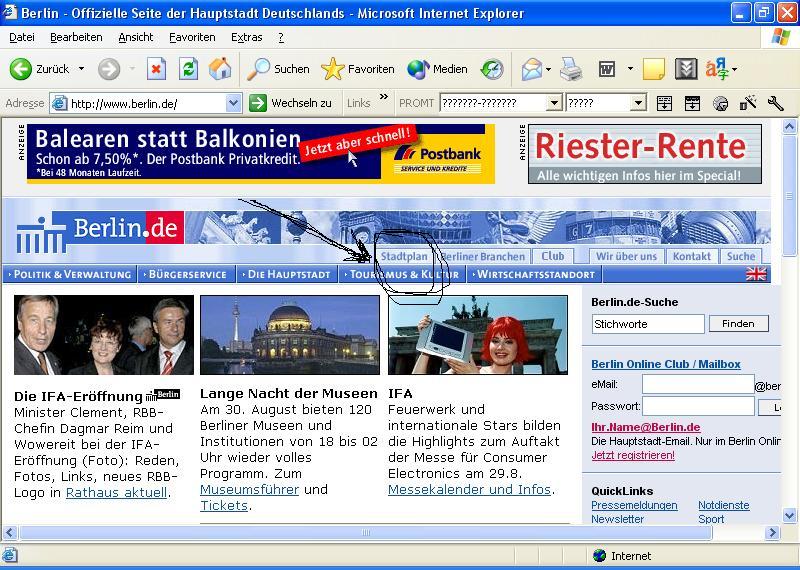
Task: Go to the browser home page icon
Action: pyautogui.click(x=220, y=69)
